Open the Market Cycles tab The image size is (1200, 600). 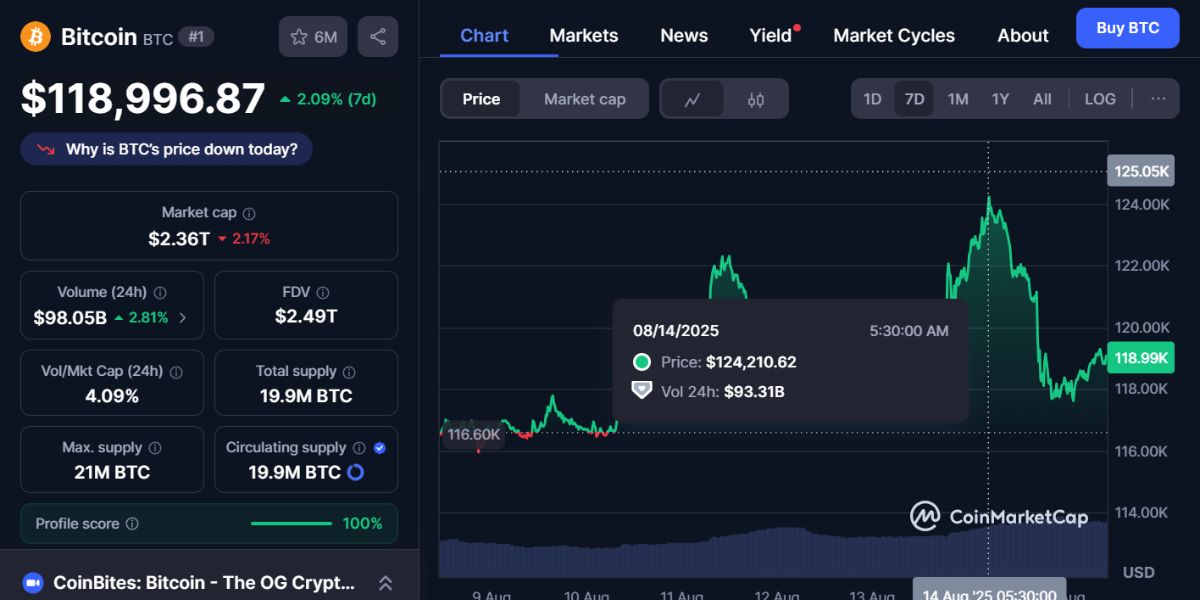pyautogui.click(x=893, y=35)
